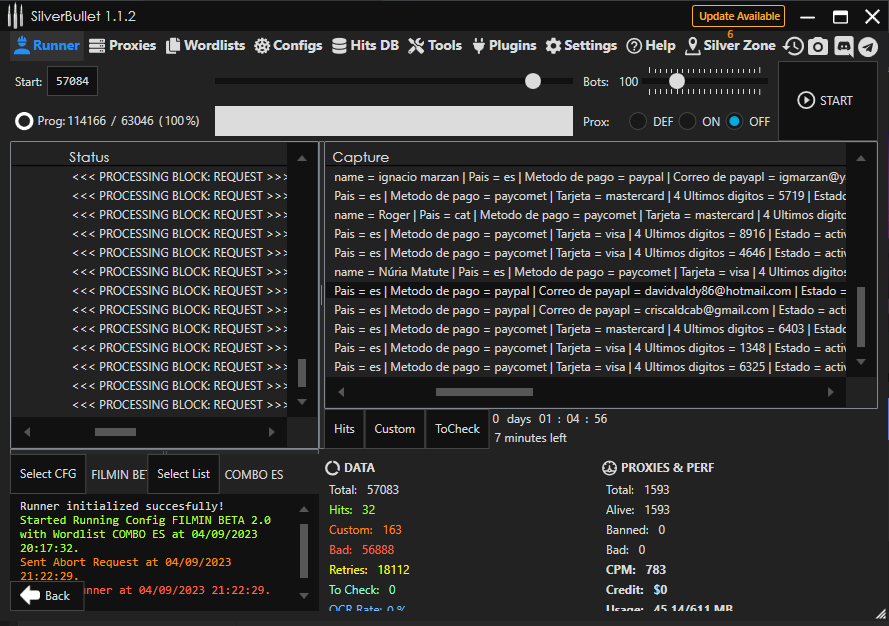Show the Hits results tab

tap(344, 429)
